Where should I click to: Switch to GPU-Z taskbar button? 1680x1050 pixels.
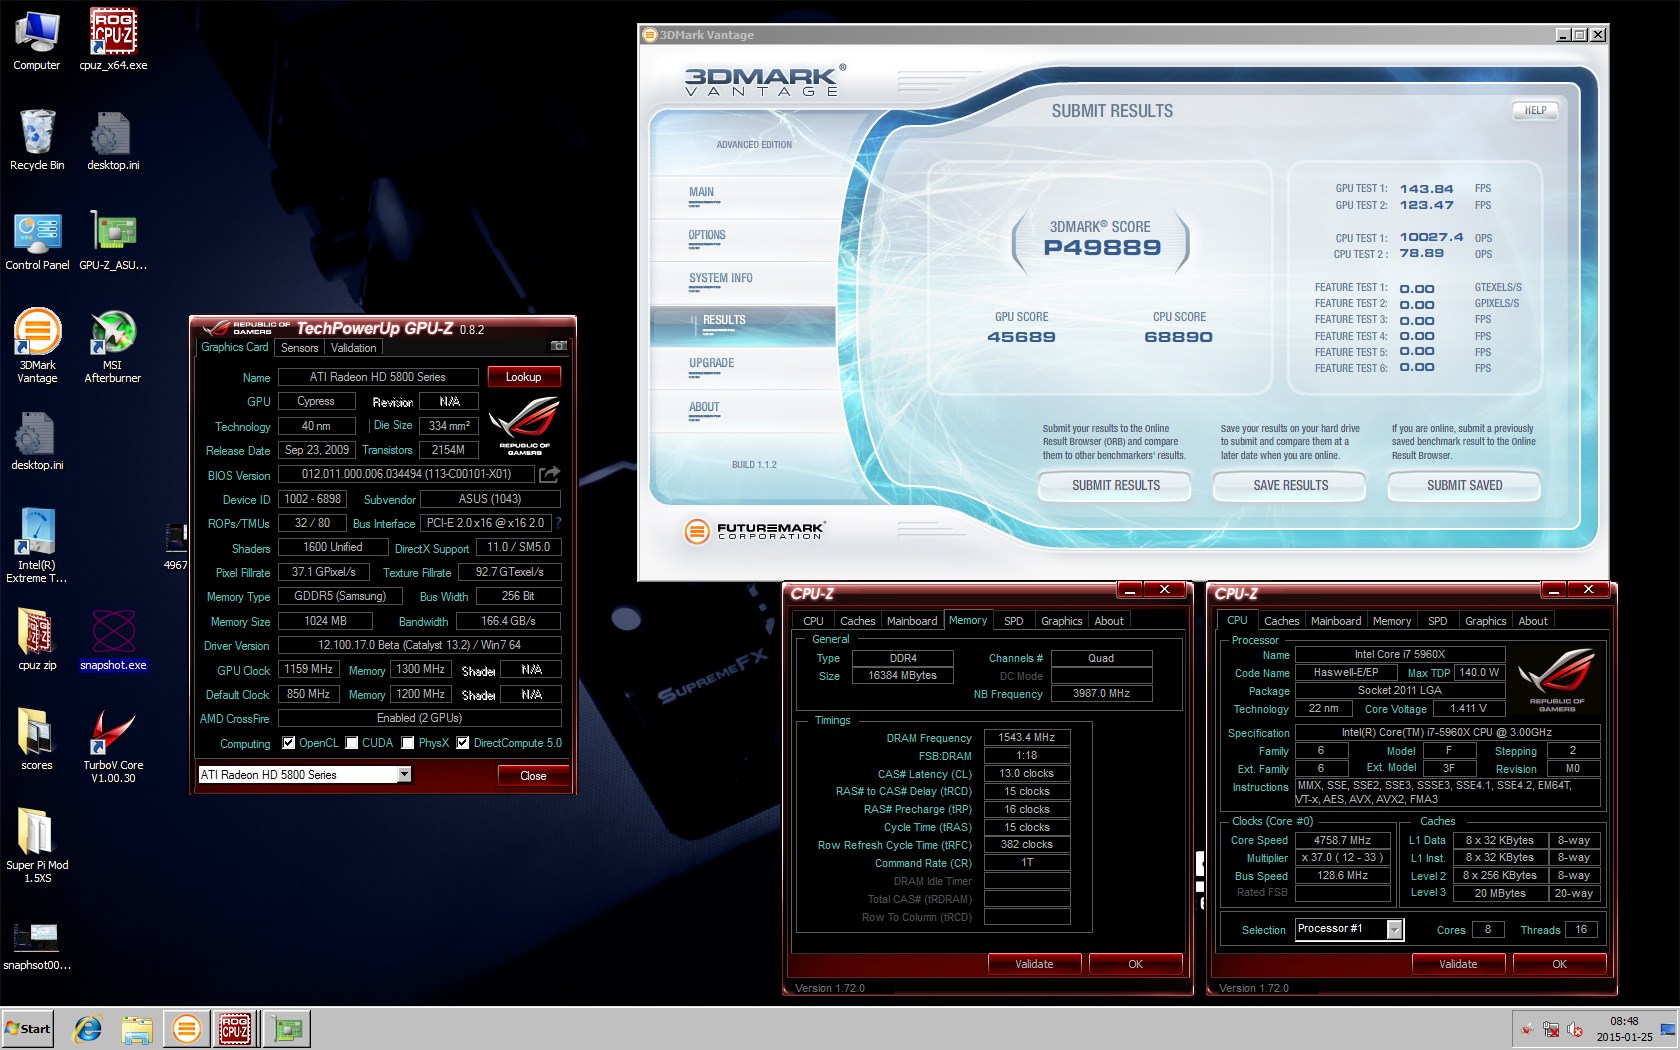pyautogui.click(x=288, y=1029)
